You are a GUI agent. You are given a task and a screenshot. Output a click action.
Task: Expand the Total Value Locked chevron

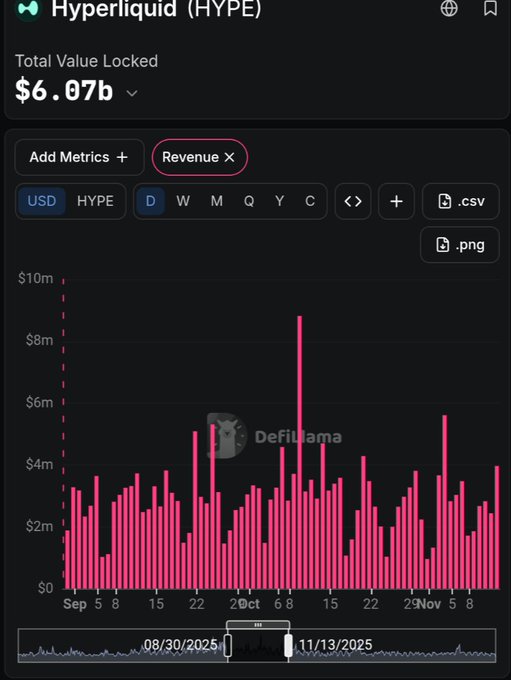pos(132,93)
